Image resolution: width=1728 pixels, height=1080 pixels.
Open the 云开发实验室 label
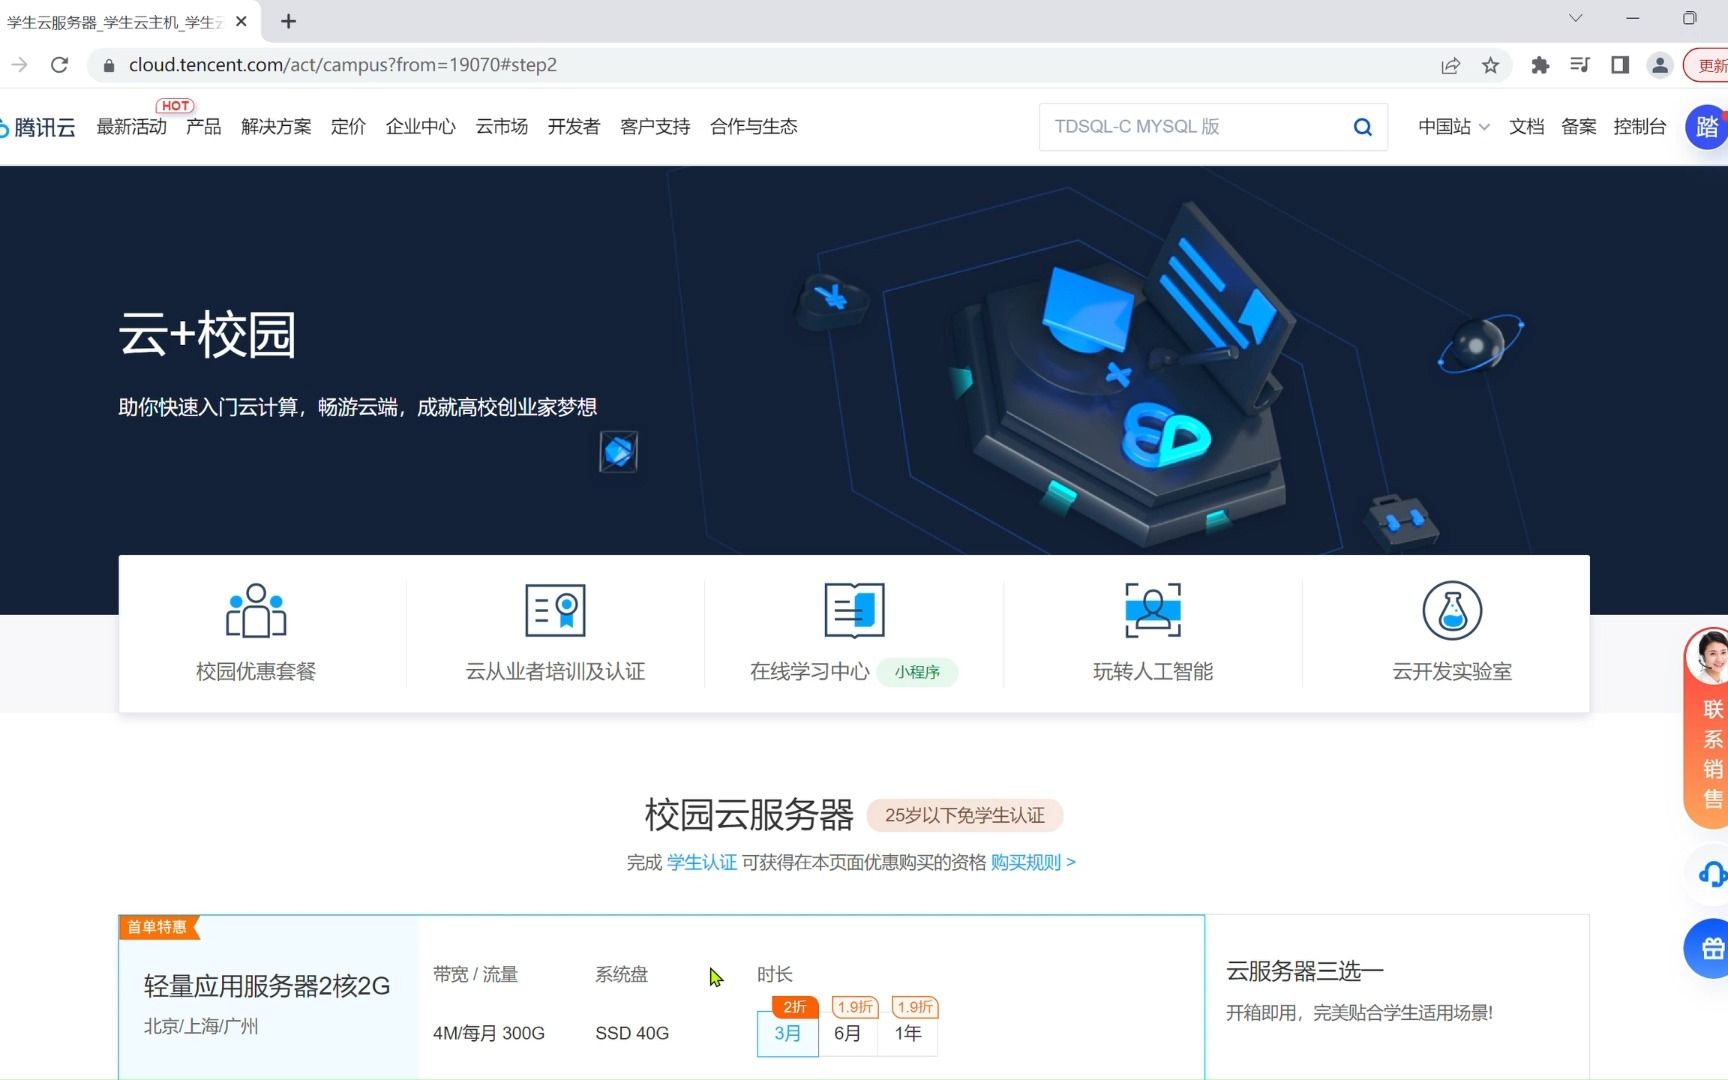1452,671
